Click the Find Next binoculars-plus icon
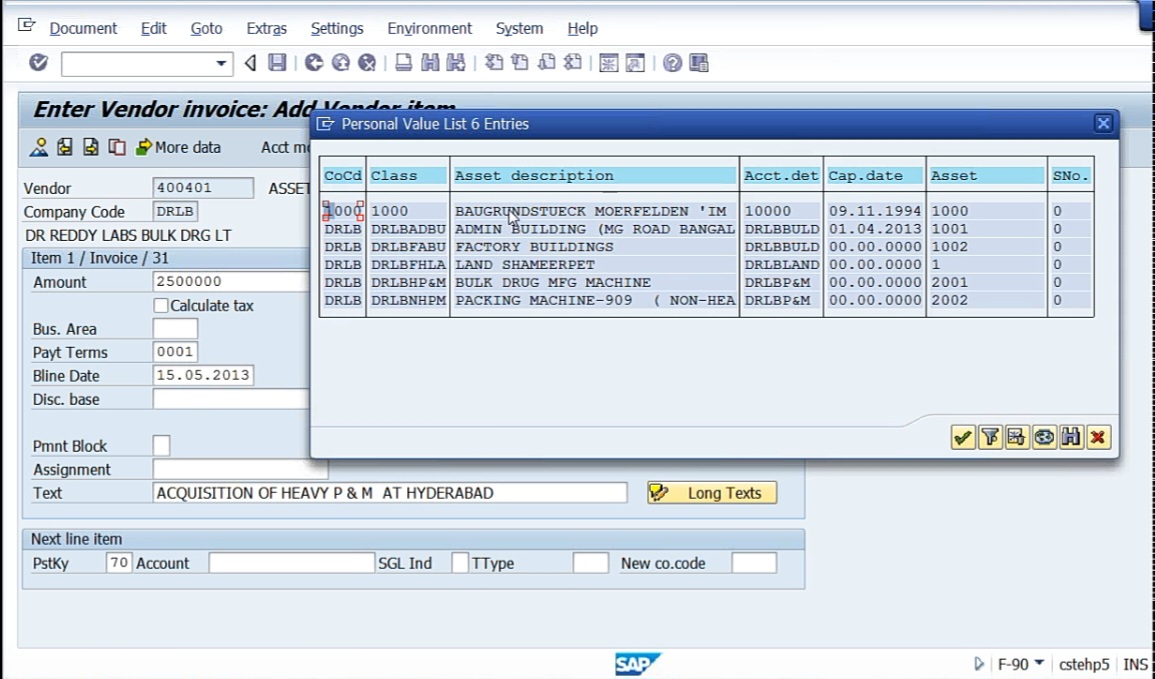 pos(456,63)
